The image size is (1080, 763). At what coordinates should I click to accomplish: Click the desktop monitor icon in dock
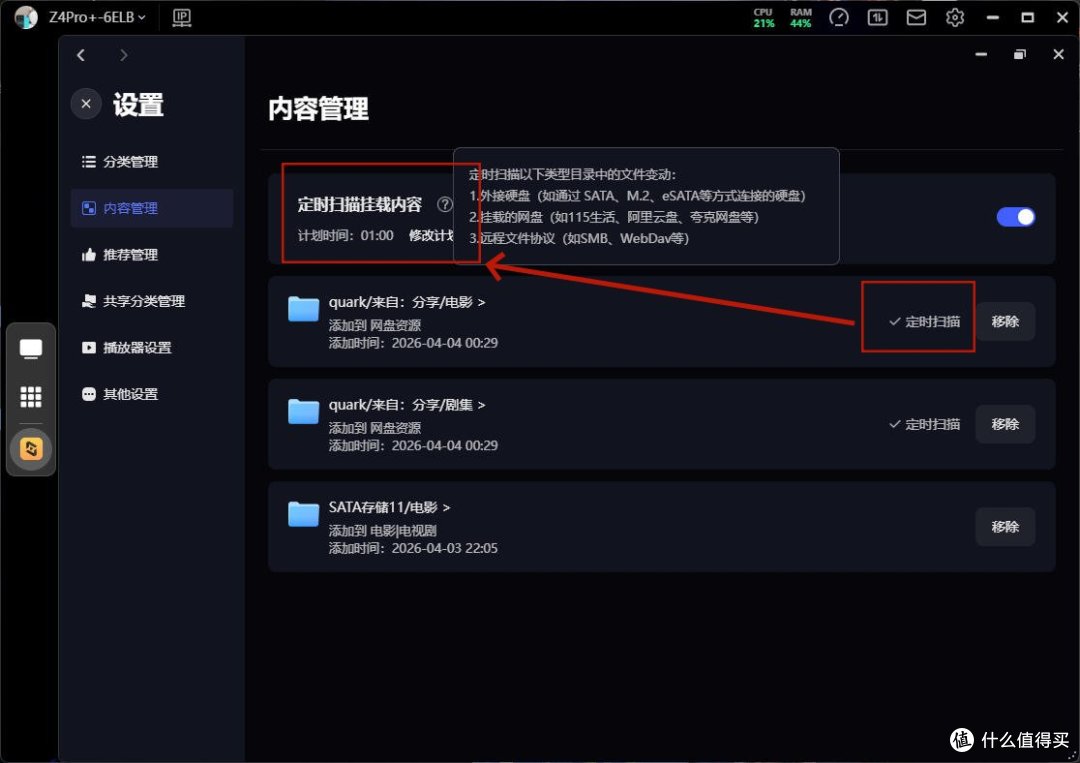[31, 349]
